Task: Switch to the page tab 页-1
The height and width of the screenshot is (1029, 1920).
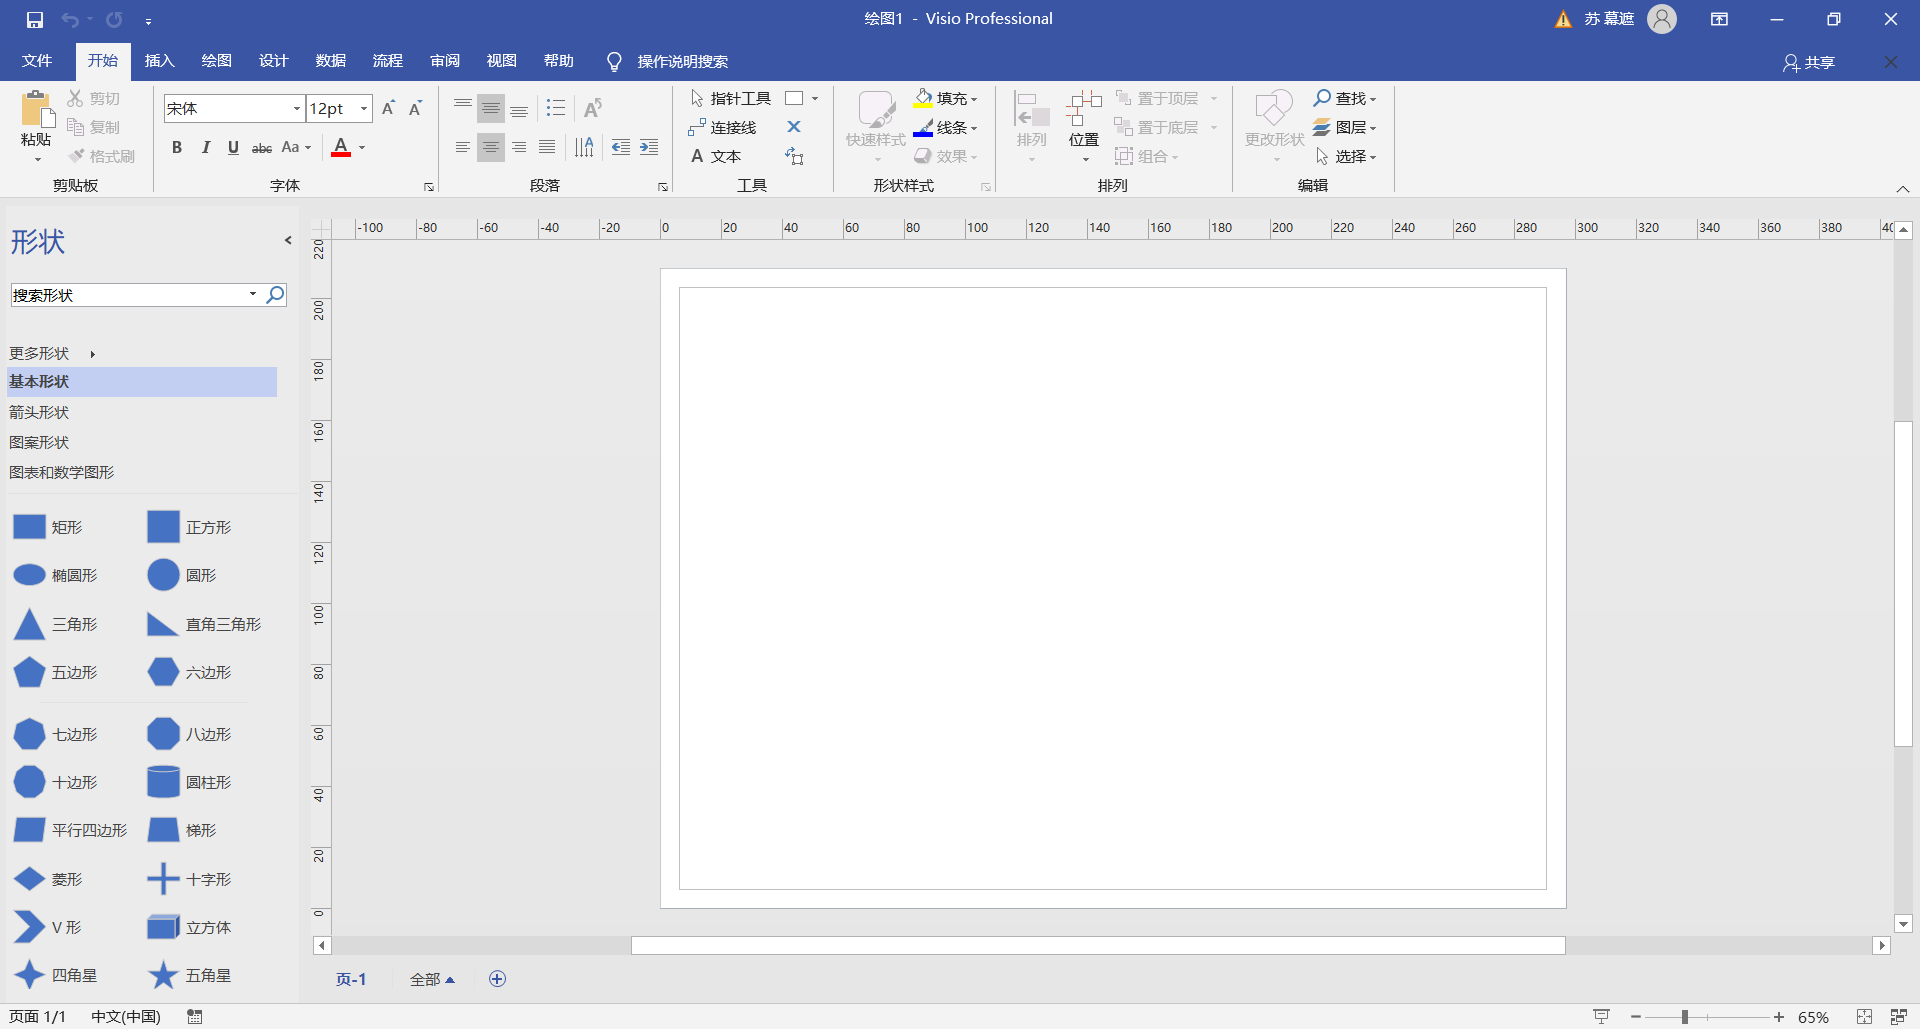Action: pyautogui.click(x=351, y=979)
